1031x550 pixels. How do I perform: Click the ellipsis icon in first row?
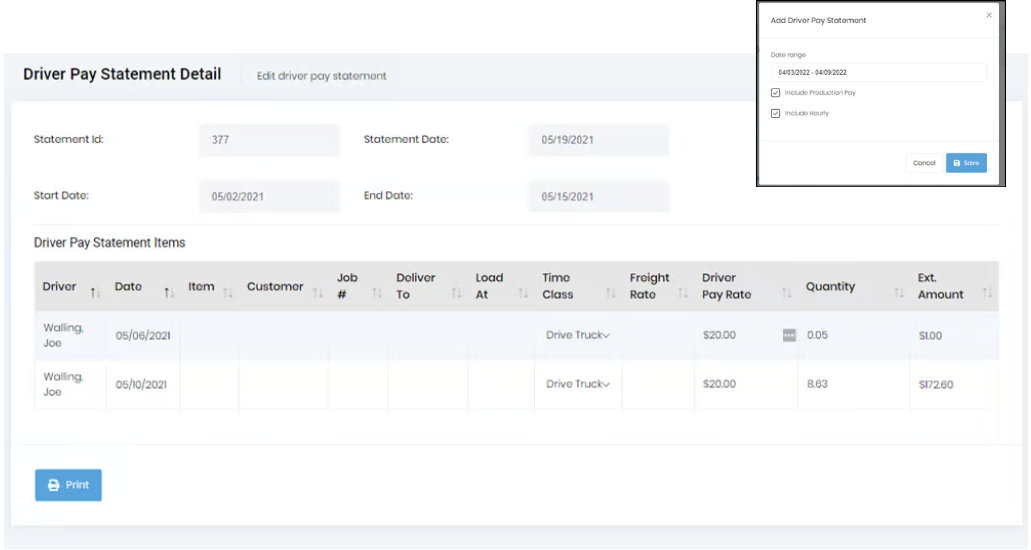coord(789,336)
